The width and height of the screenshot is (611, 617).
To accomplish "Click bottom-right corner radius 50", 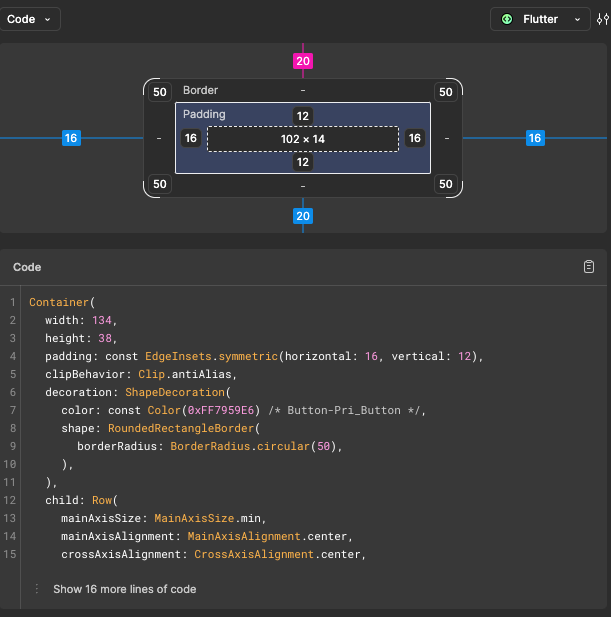I will coord(446,184).
